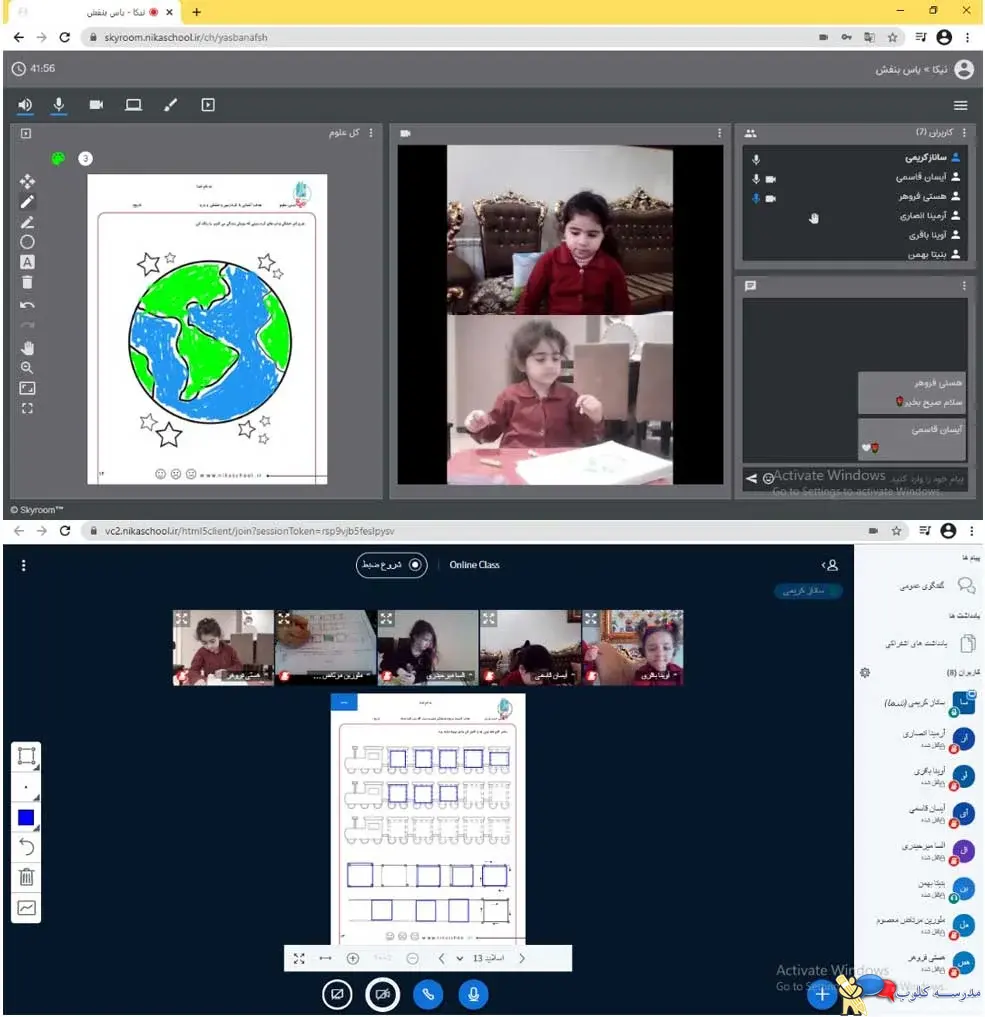The height and width of the screenshot is (1017, 985).
Task: Turn on multi-user whiteboard in Online Class
Action: click(27, 907)
